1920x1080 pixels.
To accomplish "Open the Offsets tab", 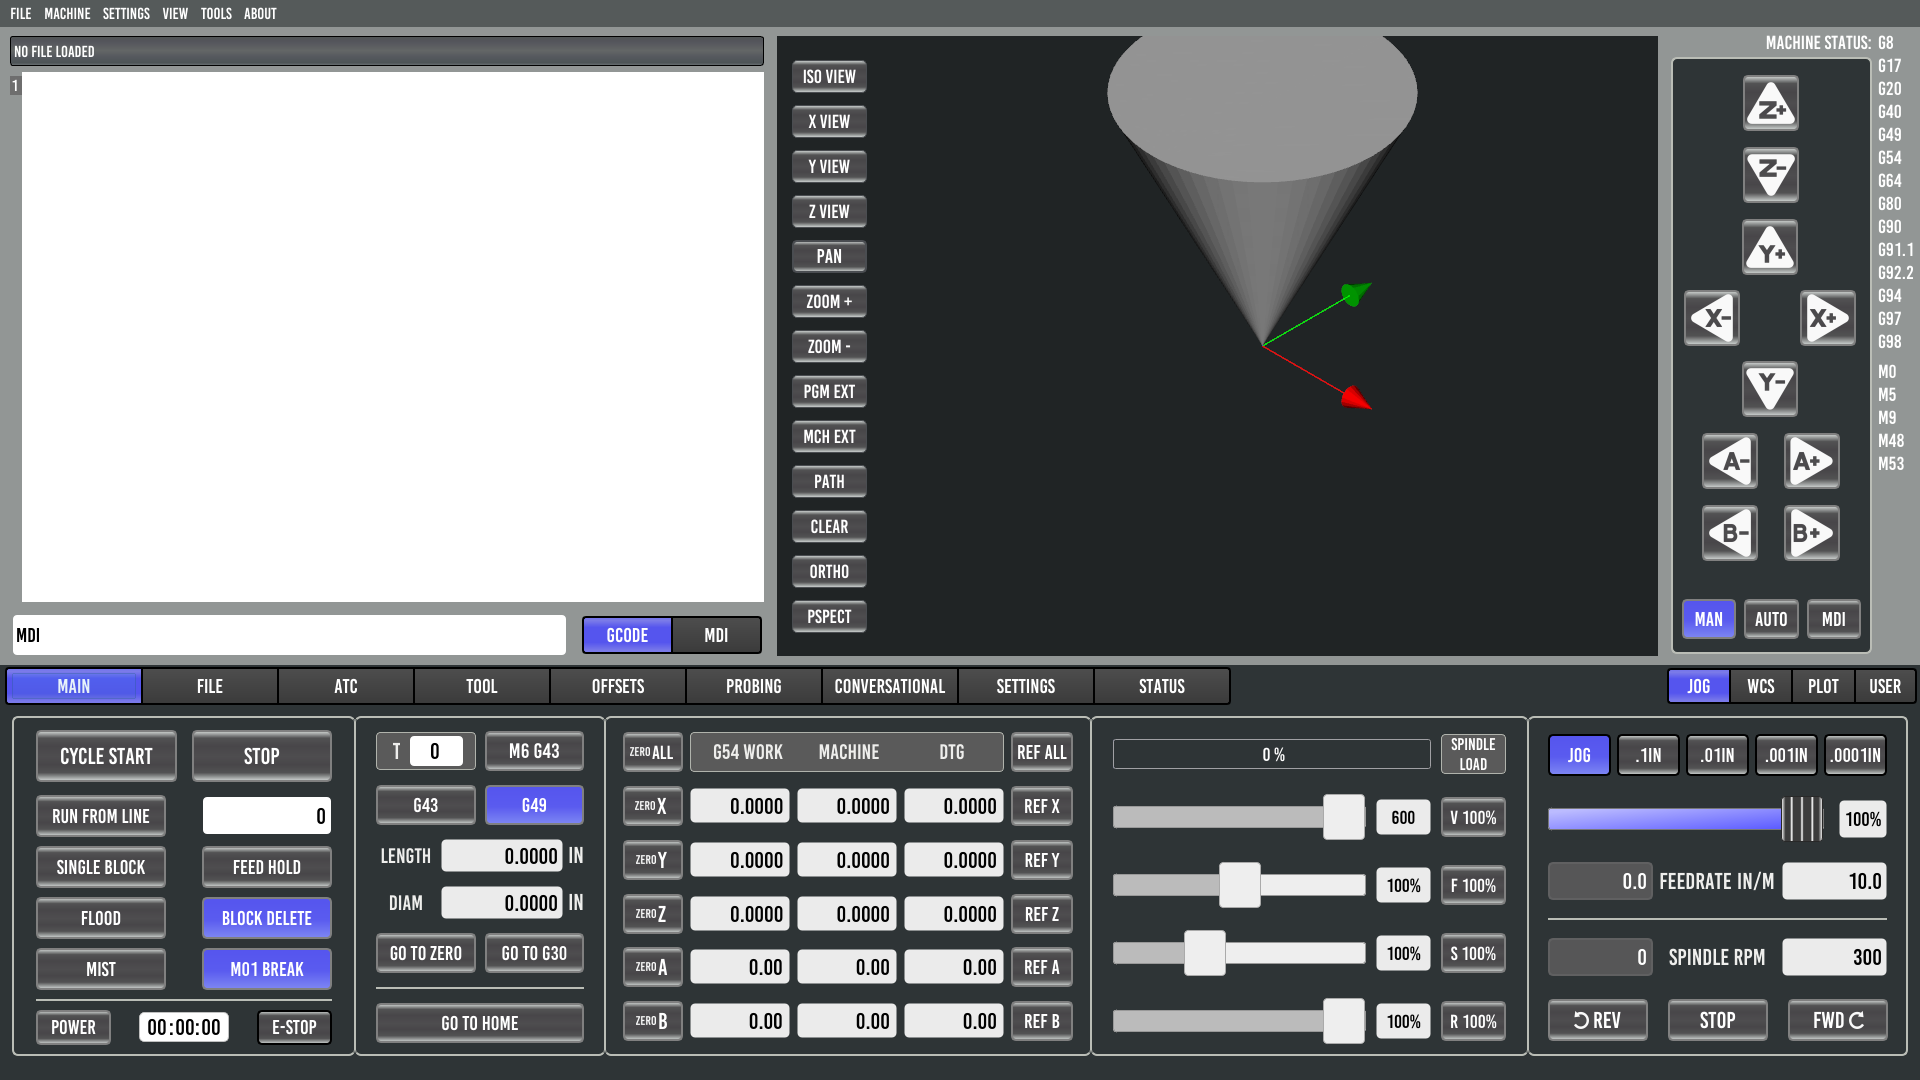I will click(617, 686).
